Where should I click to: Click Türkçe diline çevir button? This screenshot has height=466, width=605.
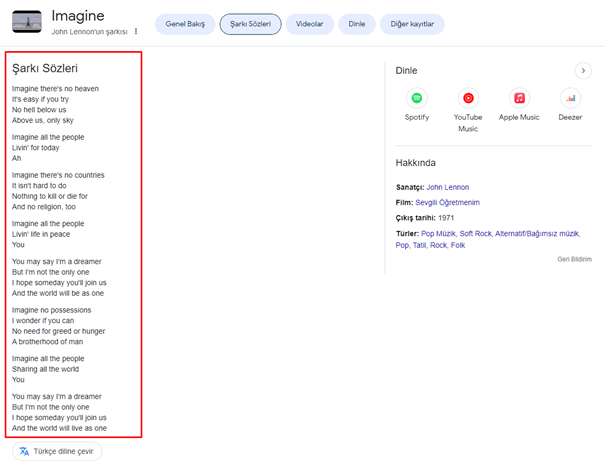coord(57,451)
